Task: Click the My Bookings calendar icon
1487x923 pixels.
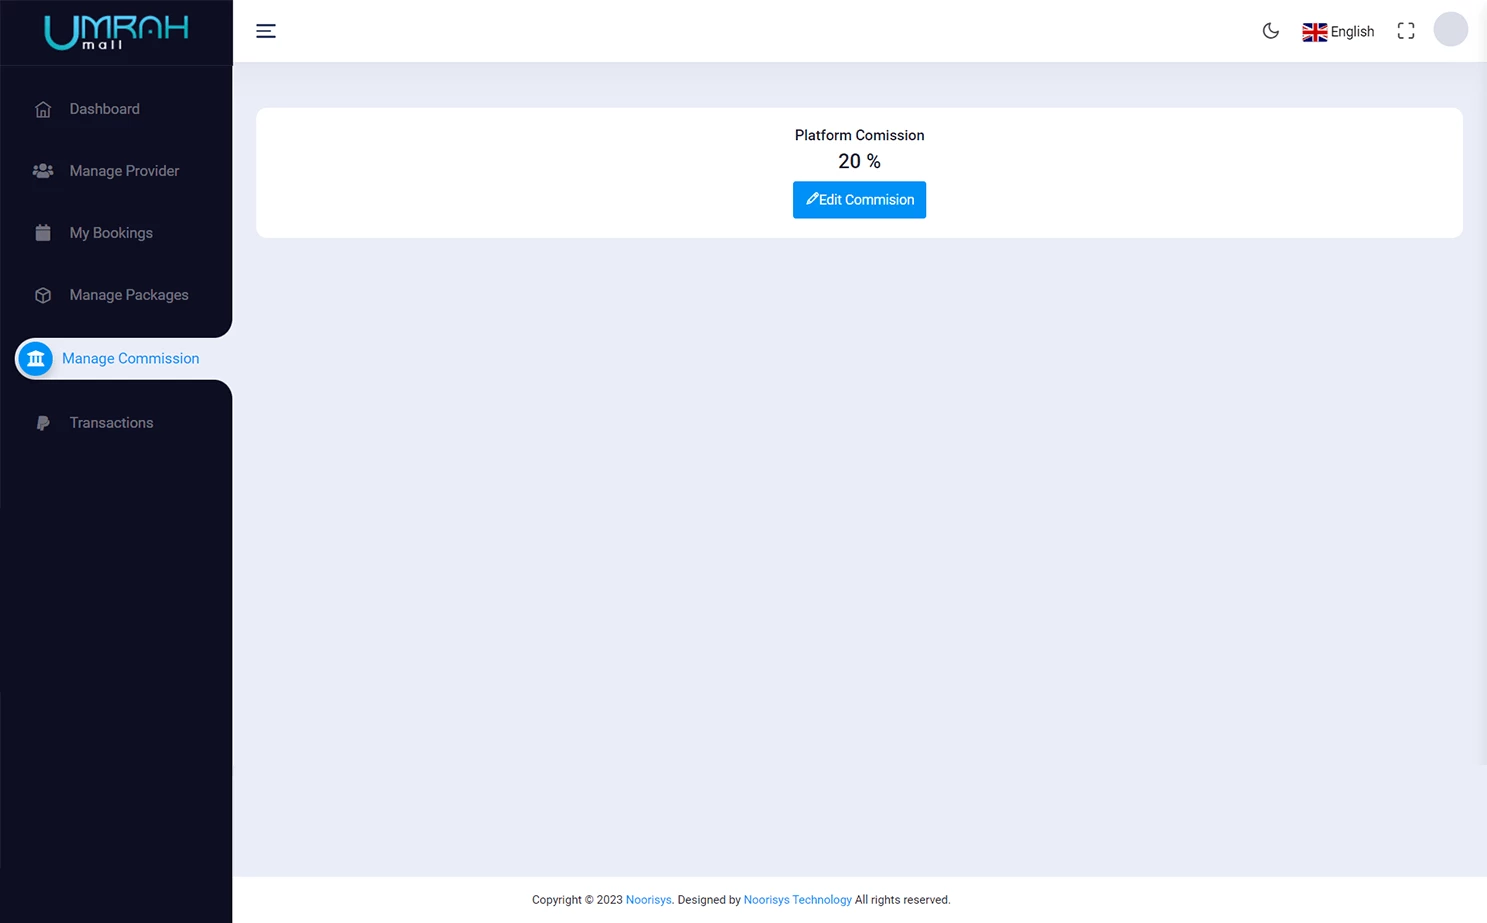Action: click(x=43, y=233)
